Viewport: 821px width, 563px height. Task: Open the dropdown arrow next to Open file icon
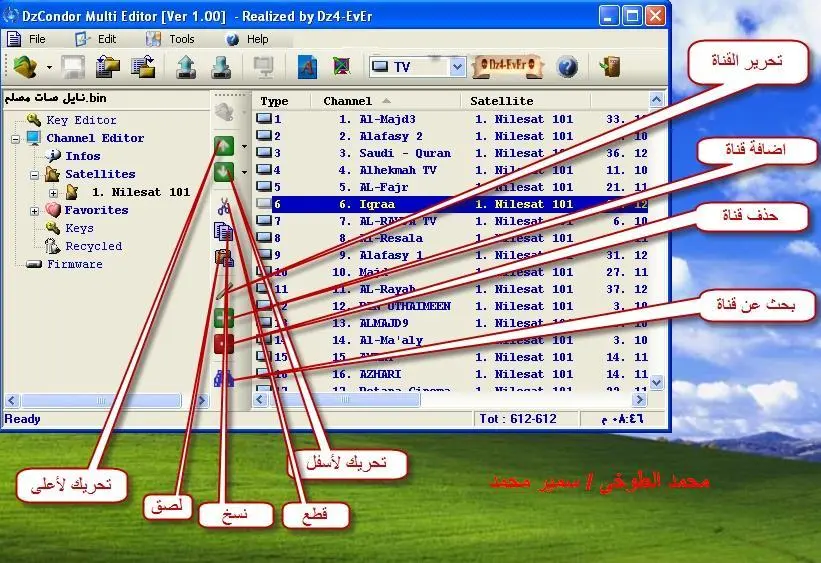pos(49,67)
